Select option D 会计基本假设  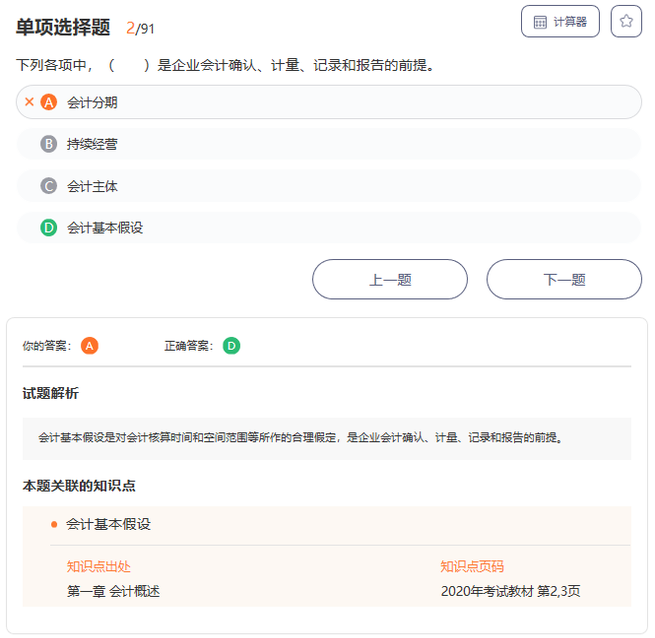tap(328, 228)
